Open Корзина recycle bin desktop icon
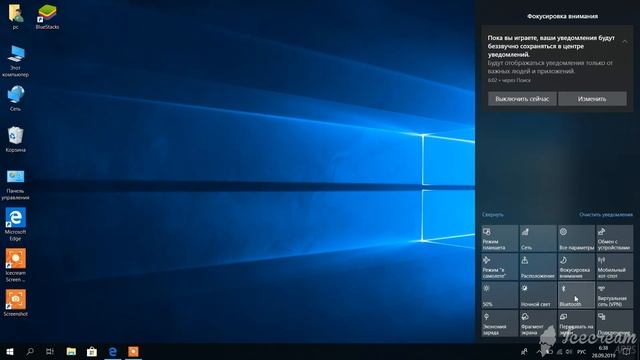Viewport: 640px width, 360px height. click(16, 140)
